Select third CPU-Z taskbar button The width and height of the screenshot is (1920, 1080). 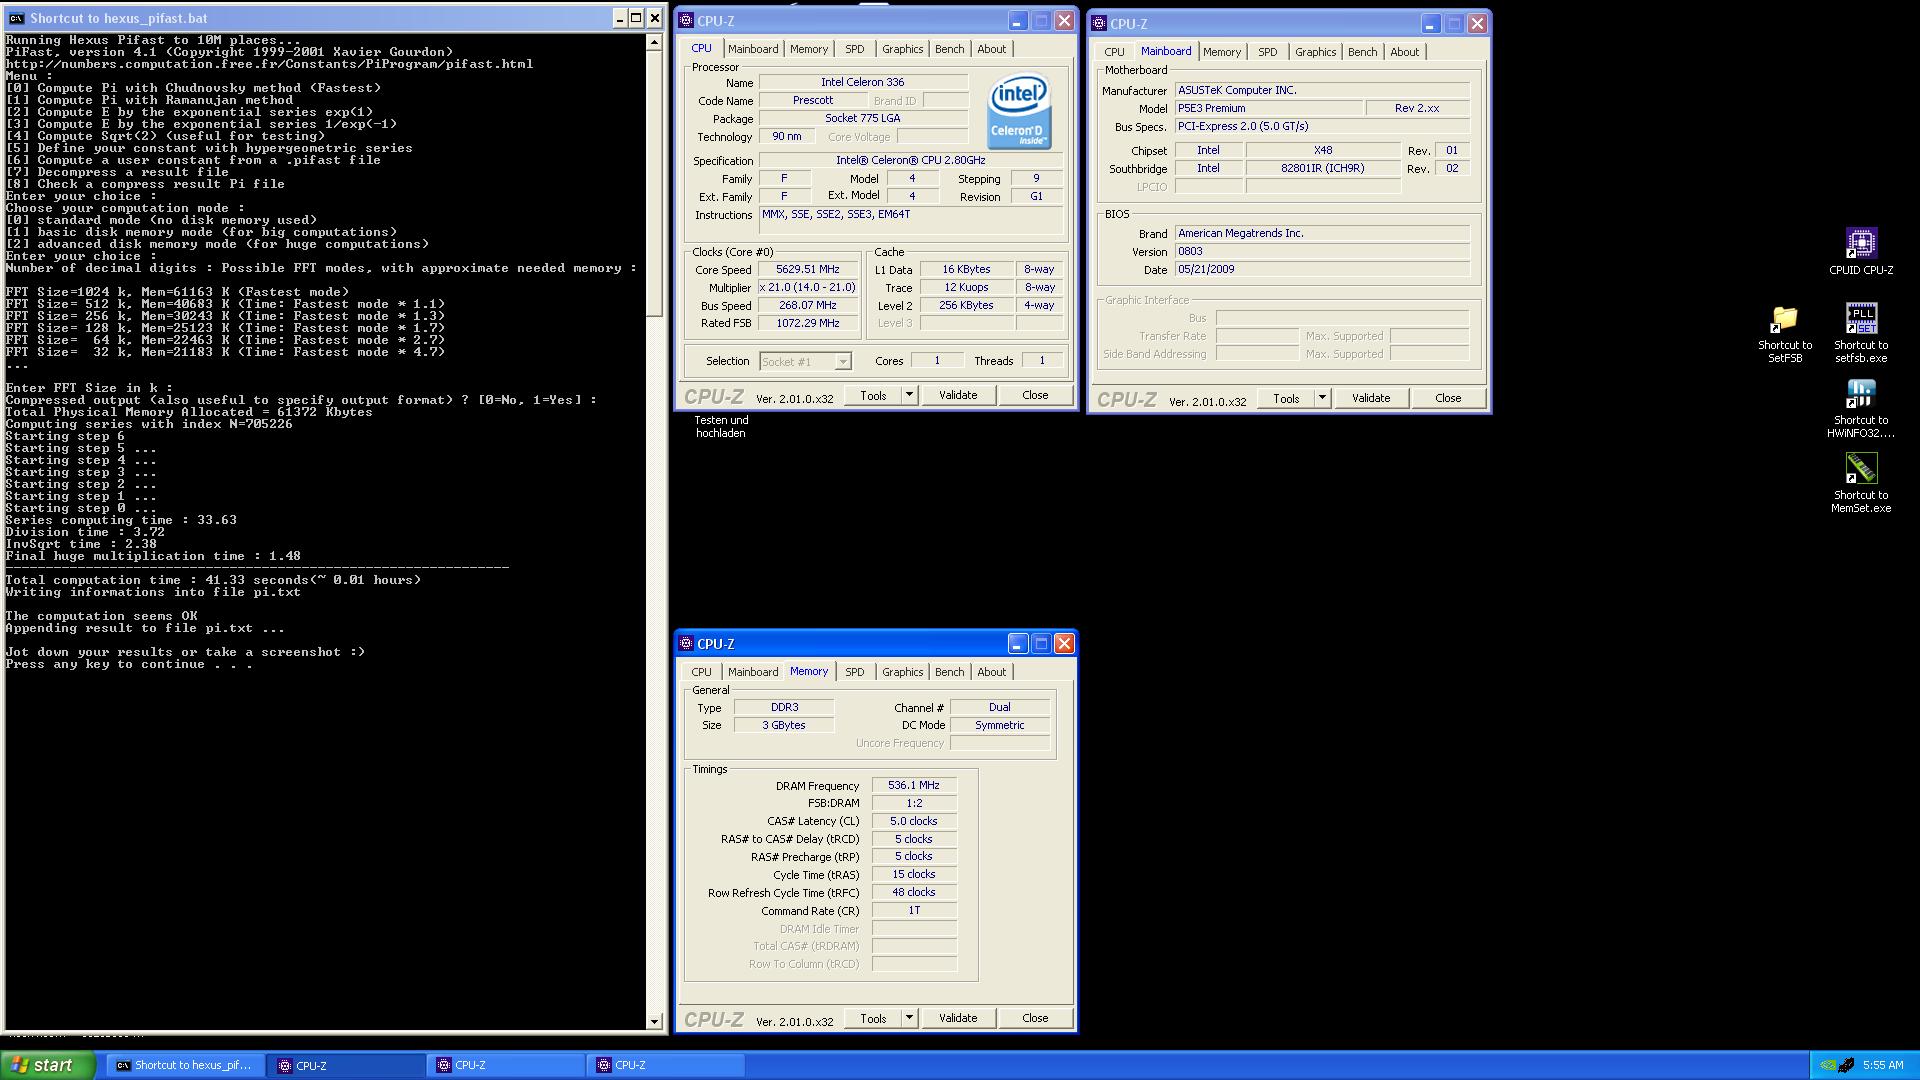[x=665, y=1066]
